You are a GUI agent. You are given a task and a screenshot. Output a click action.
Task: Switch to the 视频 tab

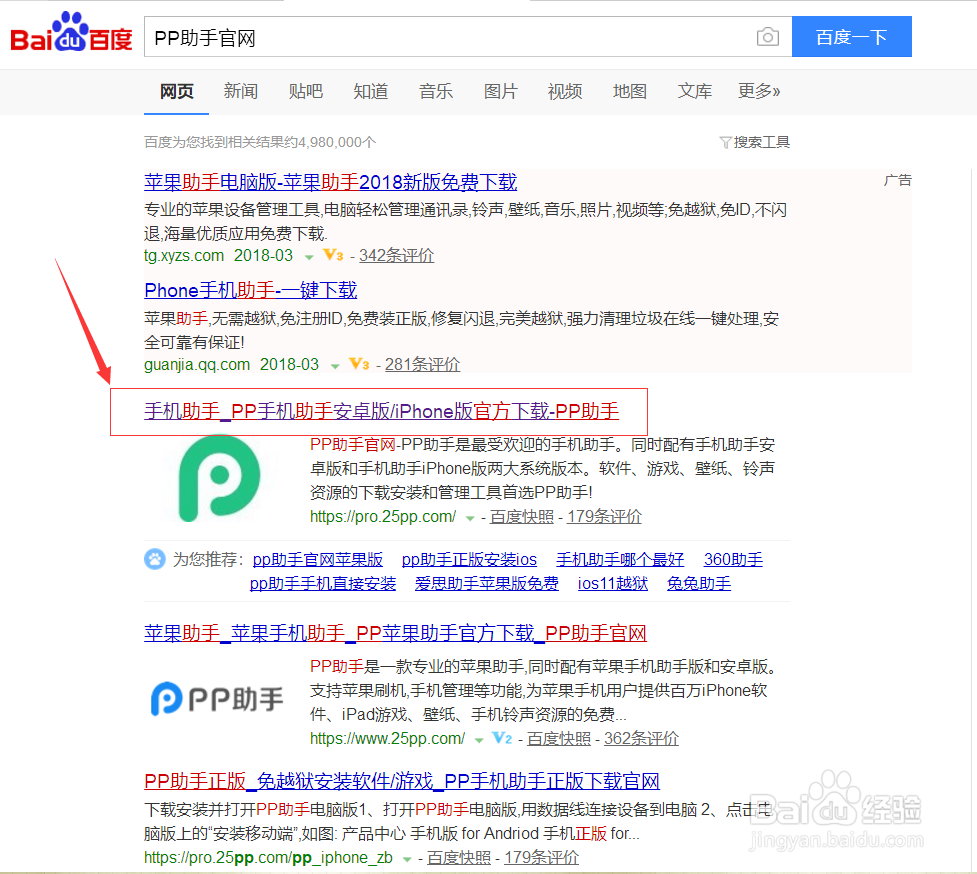click(565, 92)
